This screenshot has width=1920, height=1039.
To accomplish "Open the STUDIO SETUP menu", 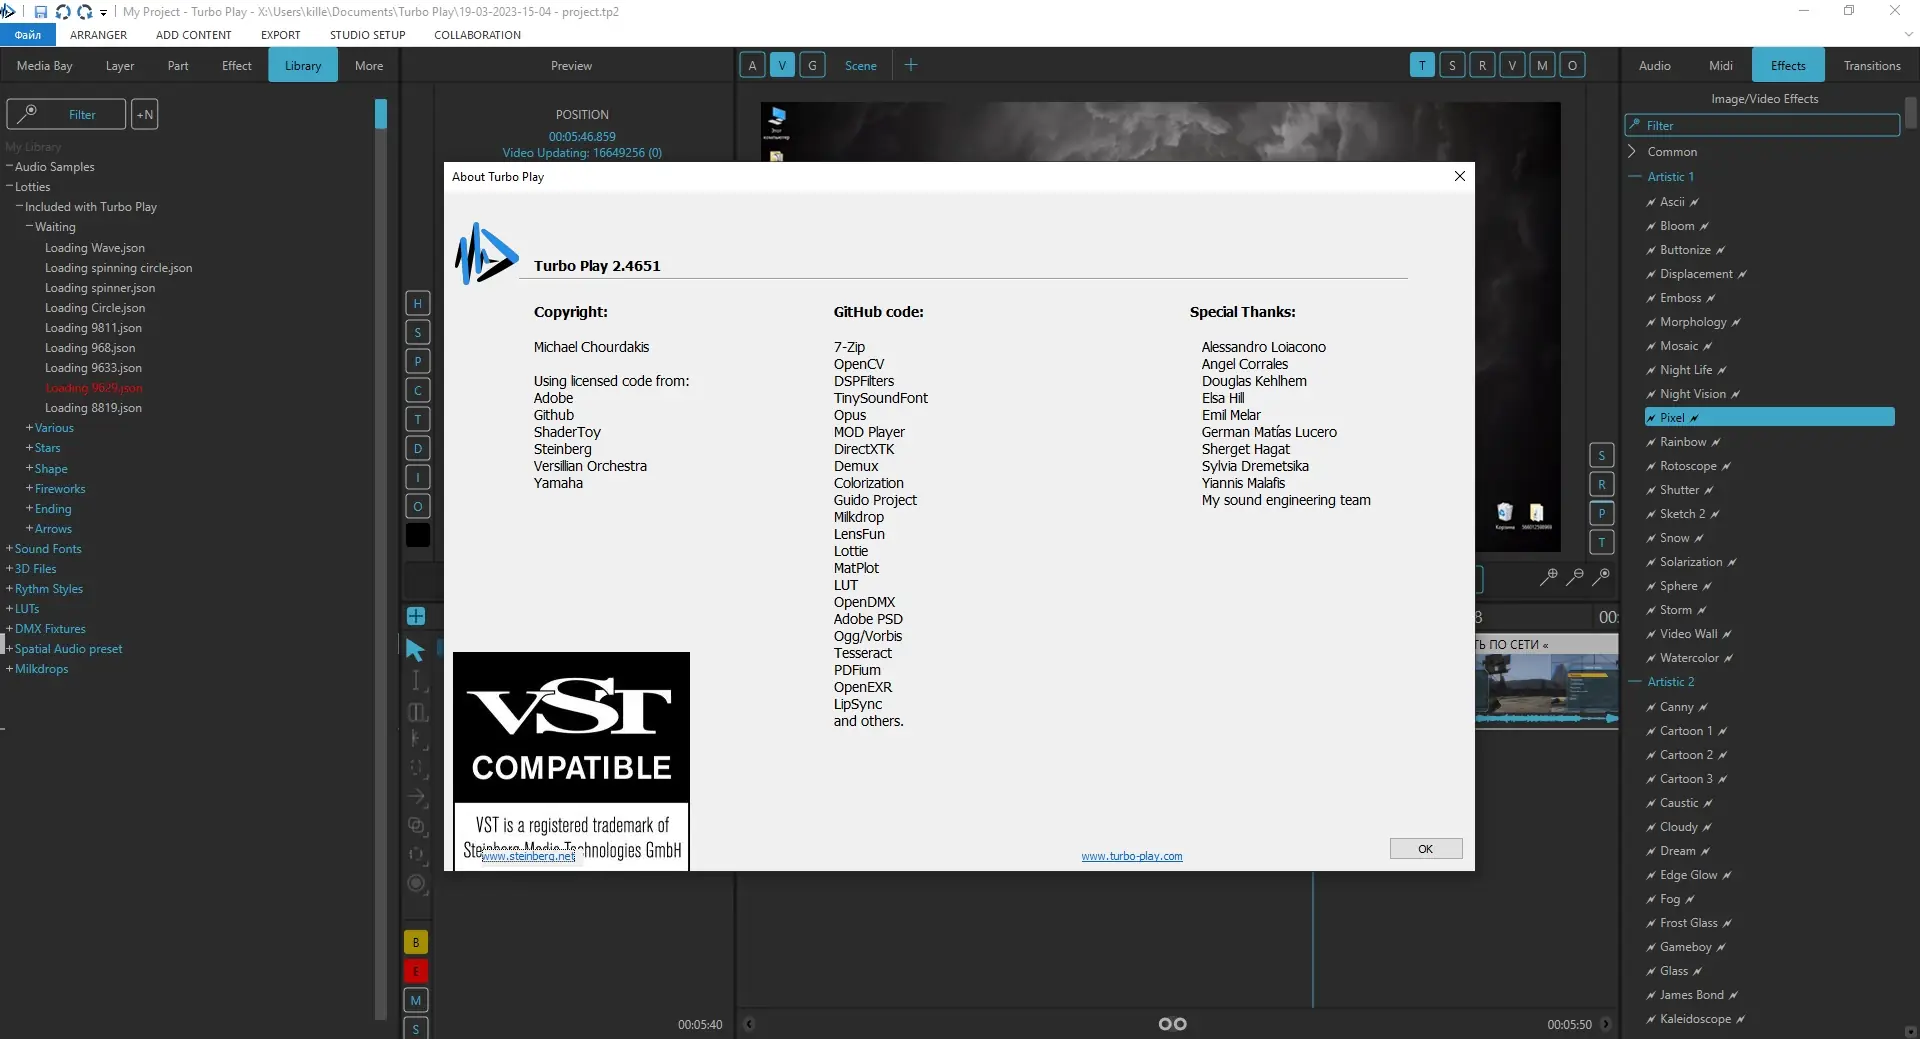I will [x=368, y=35].
